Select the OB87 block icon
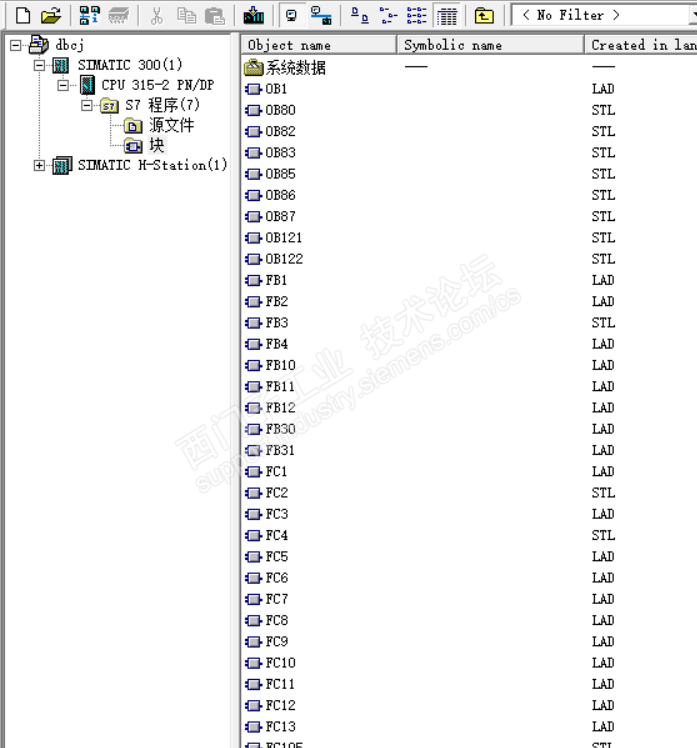This screenshot has width=697, height=748. [253, 217]
